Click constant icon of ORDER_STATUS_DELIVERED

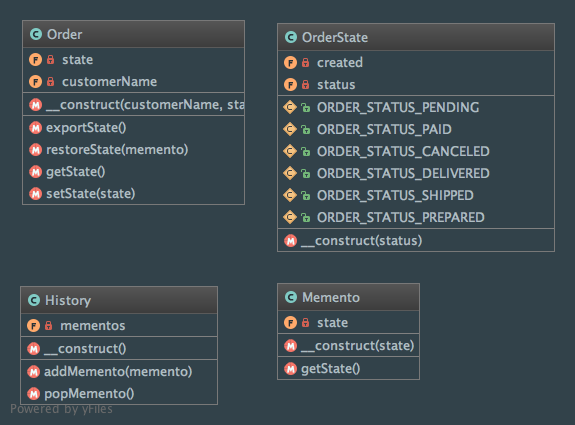(x=290, y=173)
